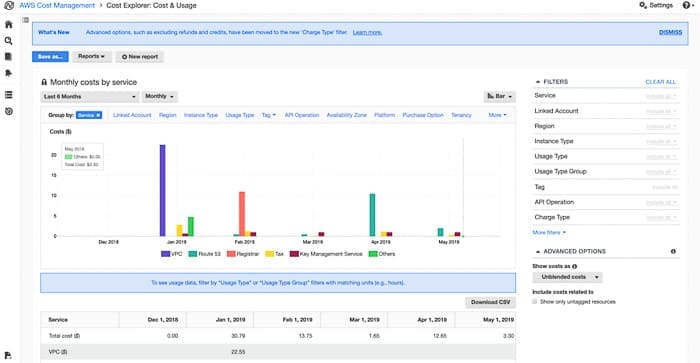Click the New report button

140,57
